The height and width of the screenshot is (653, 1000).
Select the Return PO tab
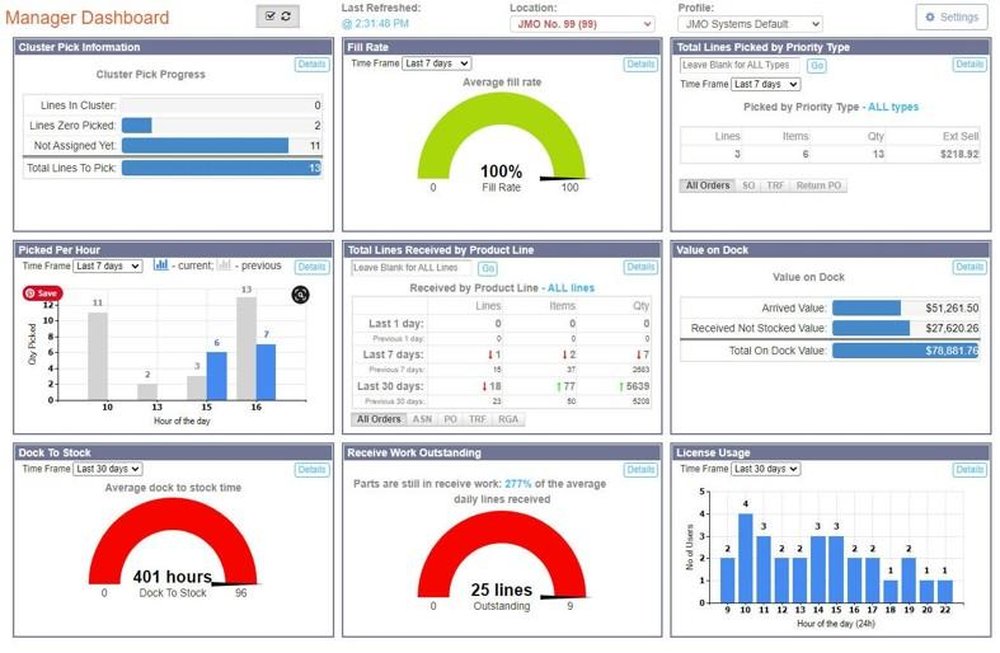(x=818, y=186)
